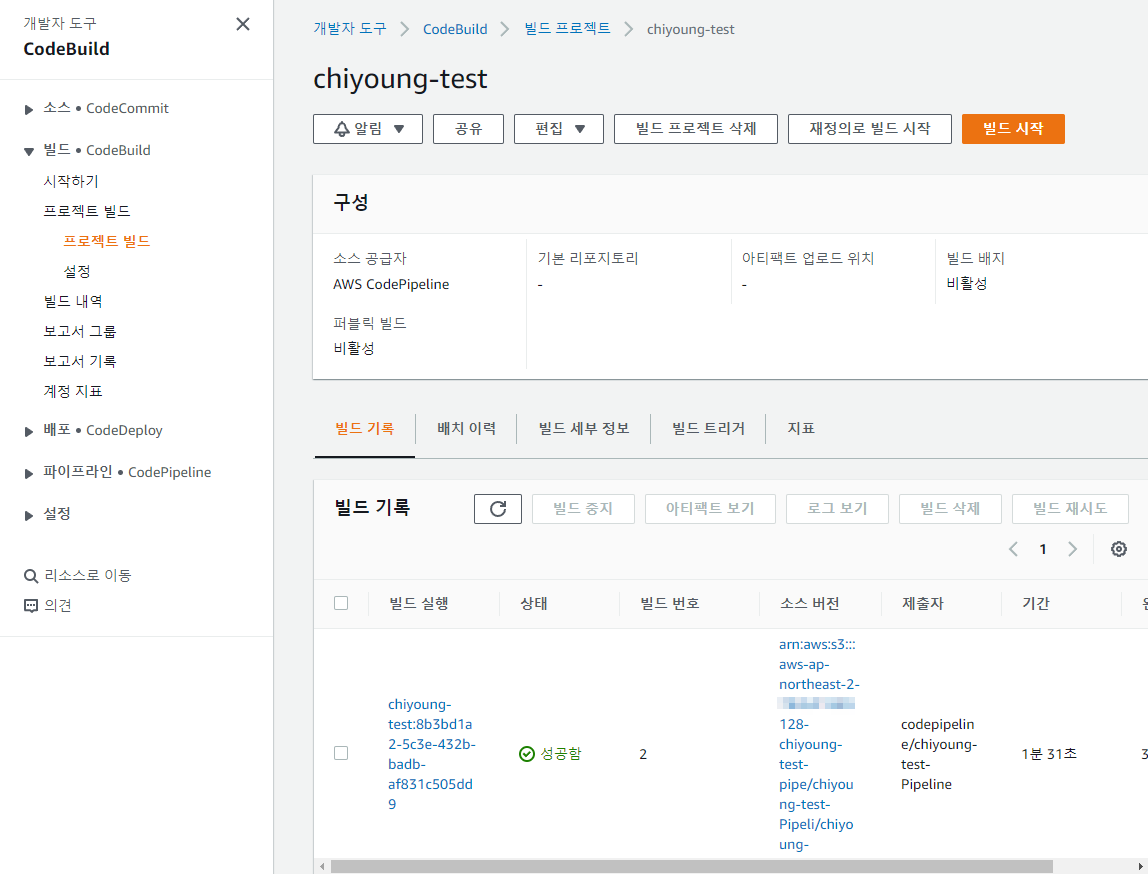
Task: Open CodeBuild breadcrumb link
Action: [455, 29]
